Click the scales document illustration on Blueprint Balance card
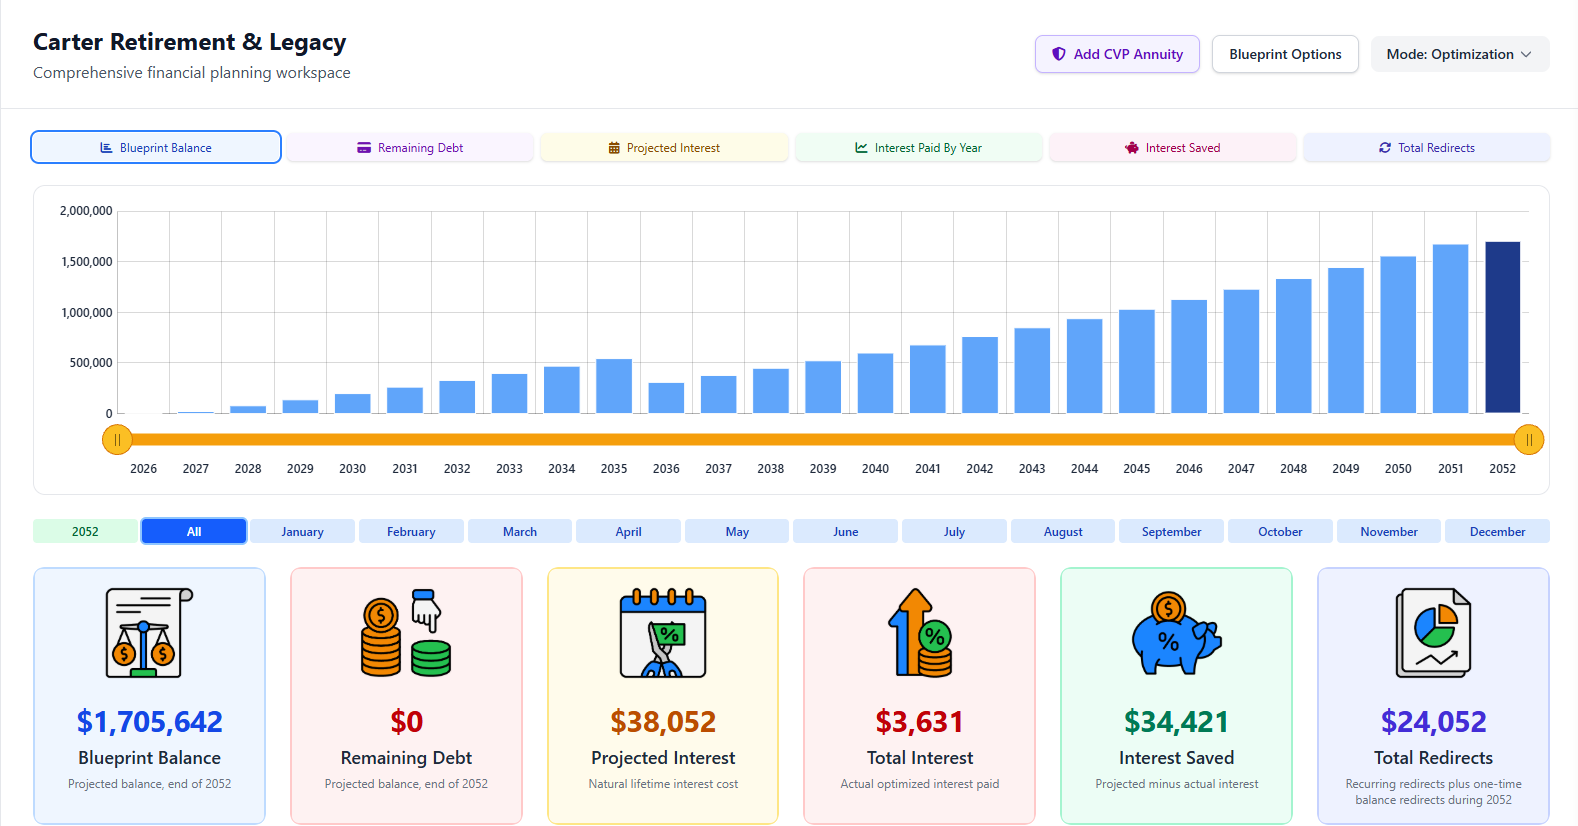Image resolution: width=1578 pixels, height=826 pixels. pyautogui.click(x=149, y=633)
